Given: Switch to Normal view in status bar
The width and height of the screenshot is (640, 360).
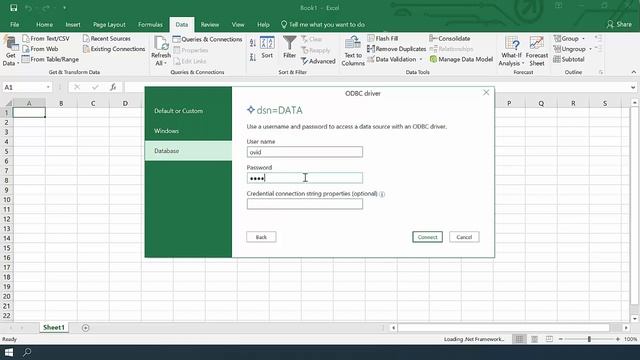Looking at the screenshot, I should pyautogui.click(x=519, y=339).
